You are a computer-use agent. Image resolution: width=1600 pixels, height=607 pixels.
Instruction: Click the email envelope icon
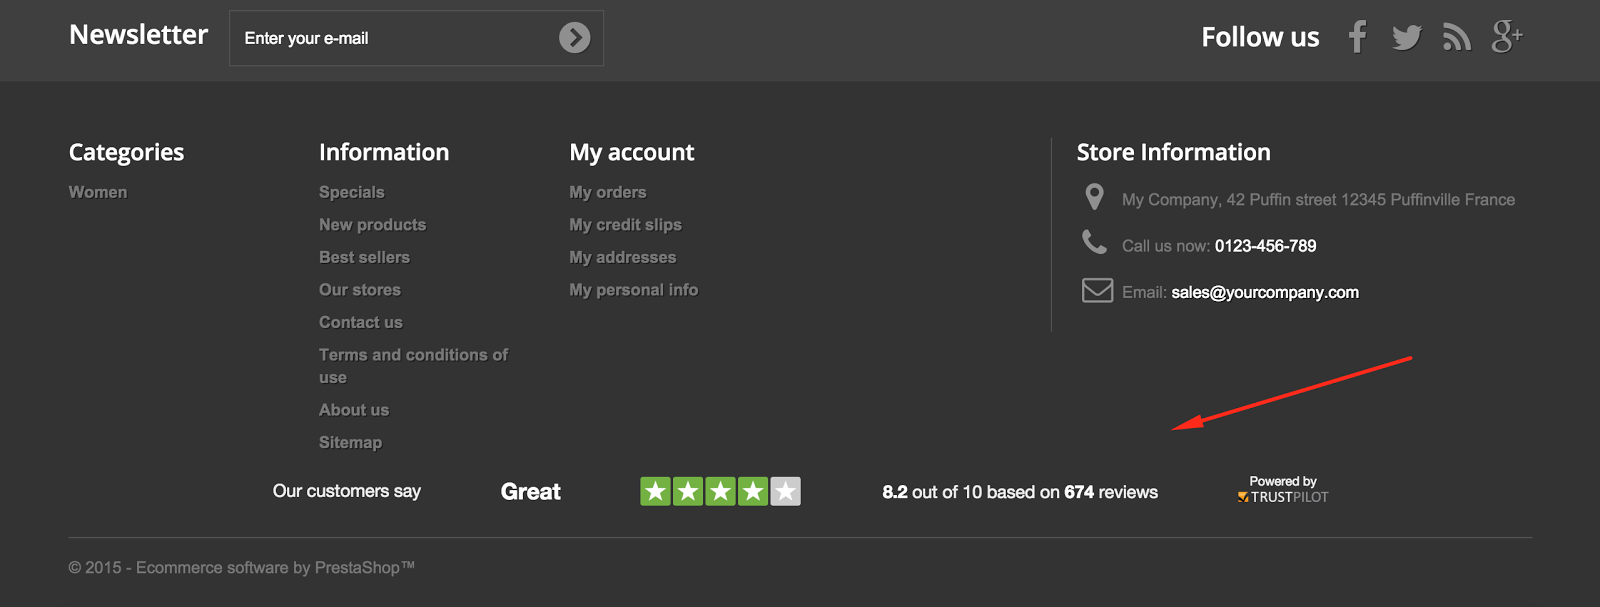pos(1097,290)
